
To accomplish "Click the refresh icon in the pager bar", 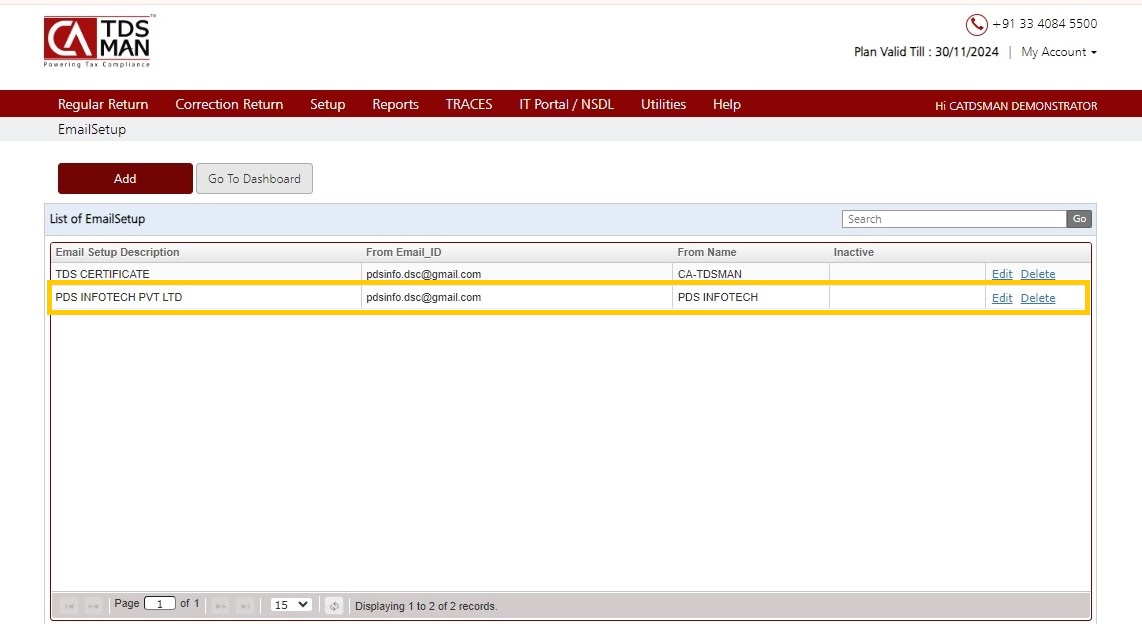I will click(x=334, y=606).
